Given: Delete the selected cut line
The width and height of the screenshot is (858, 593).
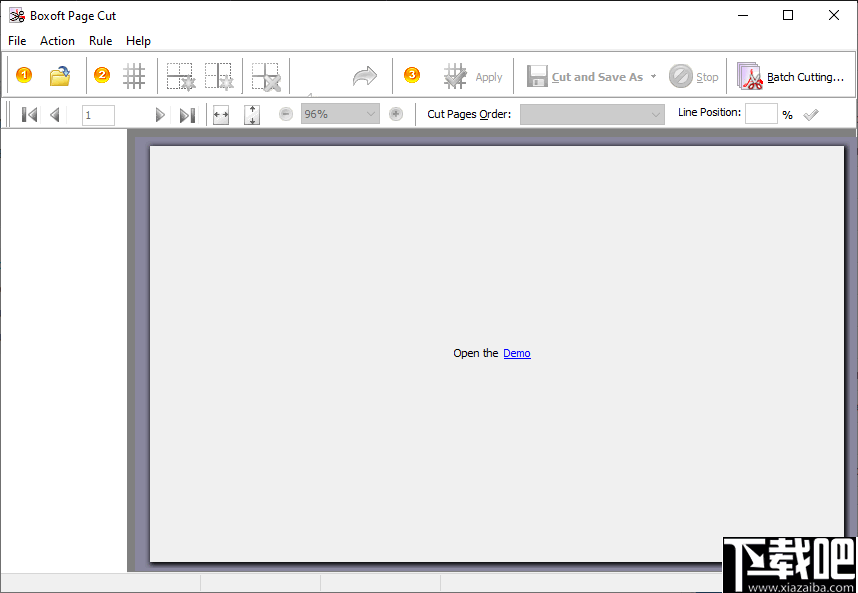Looking at the screenshot, I should tap(266, 76).
